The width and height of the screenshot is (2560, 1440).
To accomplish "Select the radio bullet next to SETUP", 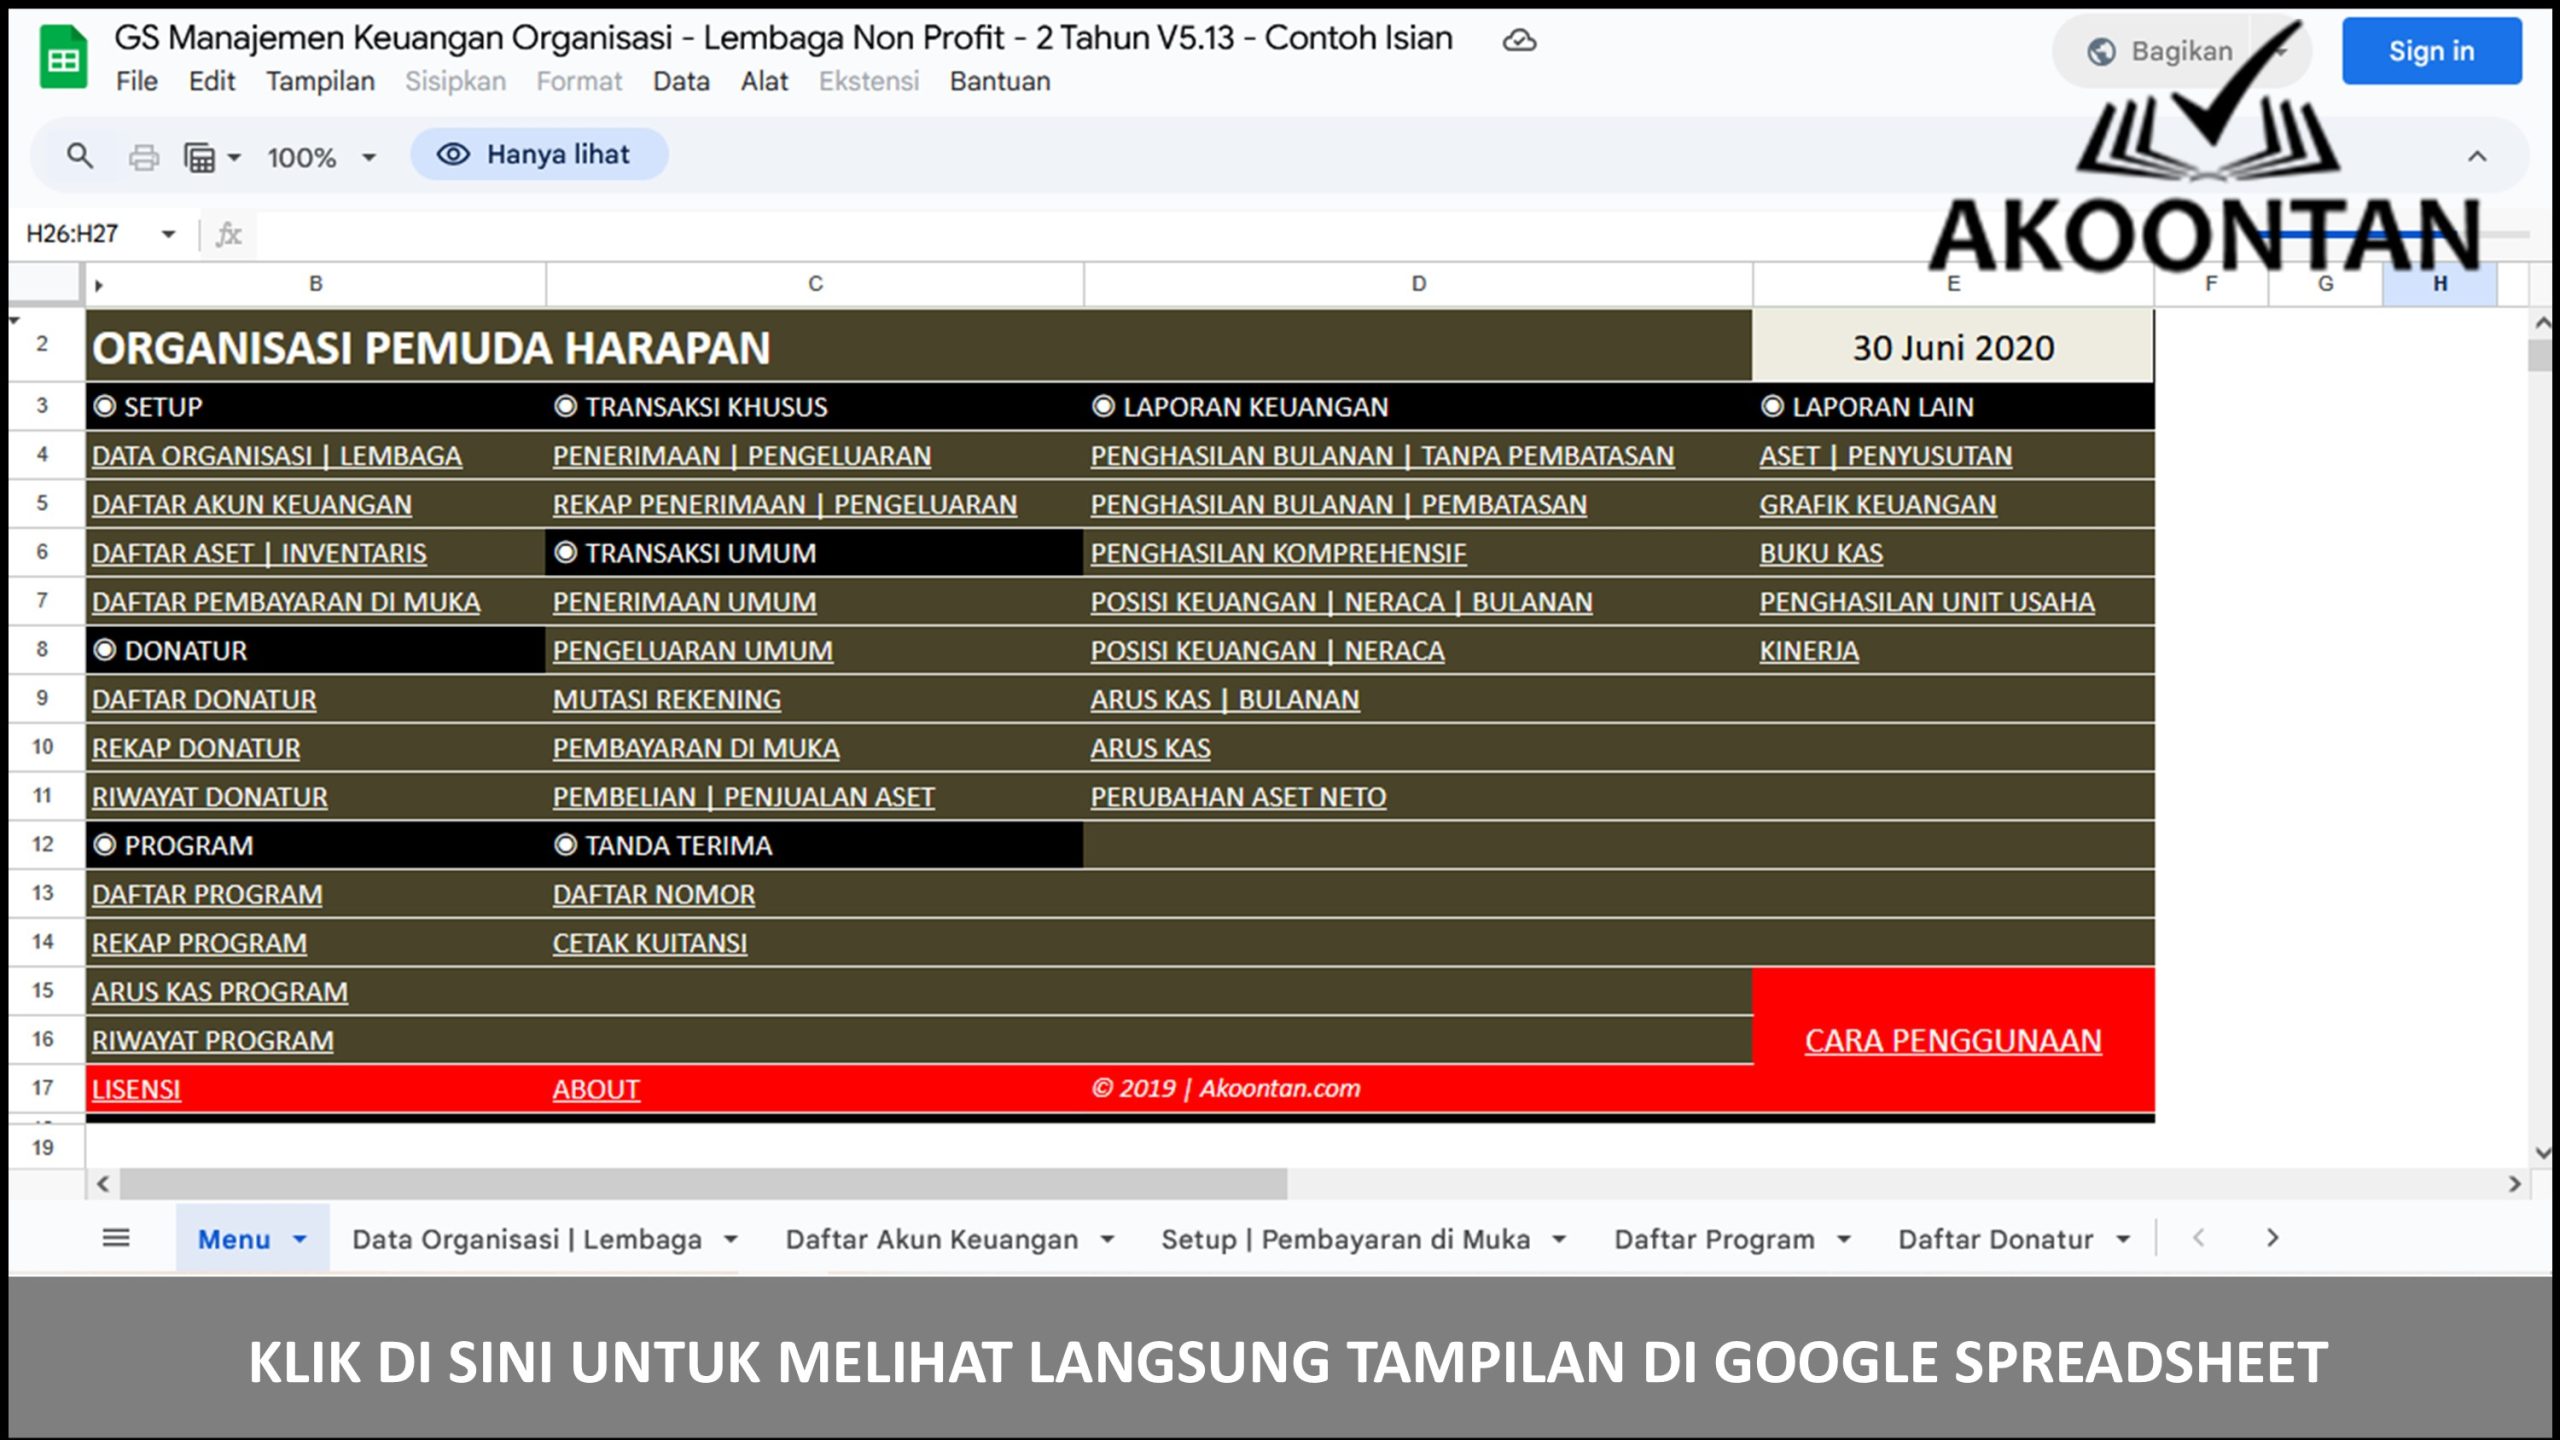I will coord(104,407).
